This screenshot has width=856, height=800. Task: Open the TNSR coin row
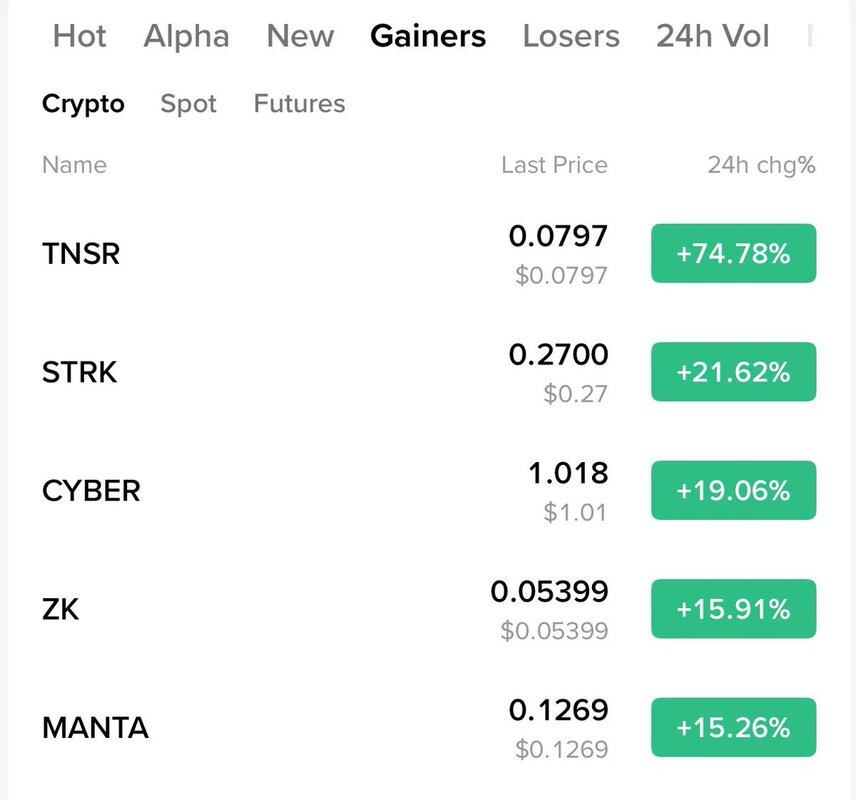[x=81, y=254]
